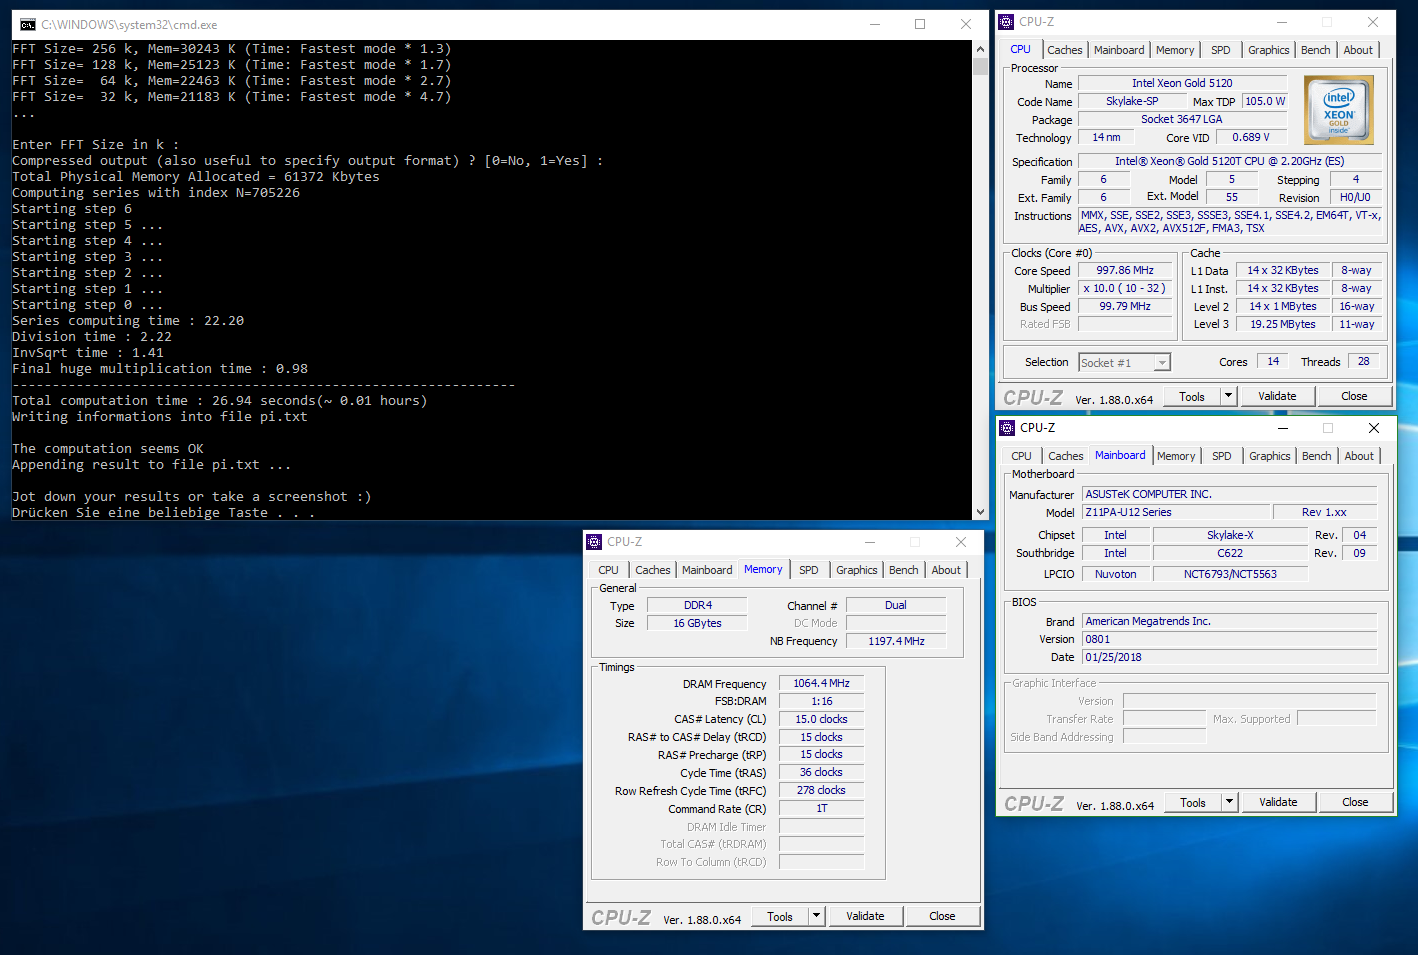Select the CPU tab in the Memory window
The width and height of the screenshot is (1418, 955).
608,570
